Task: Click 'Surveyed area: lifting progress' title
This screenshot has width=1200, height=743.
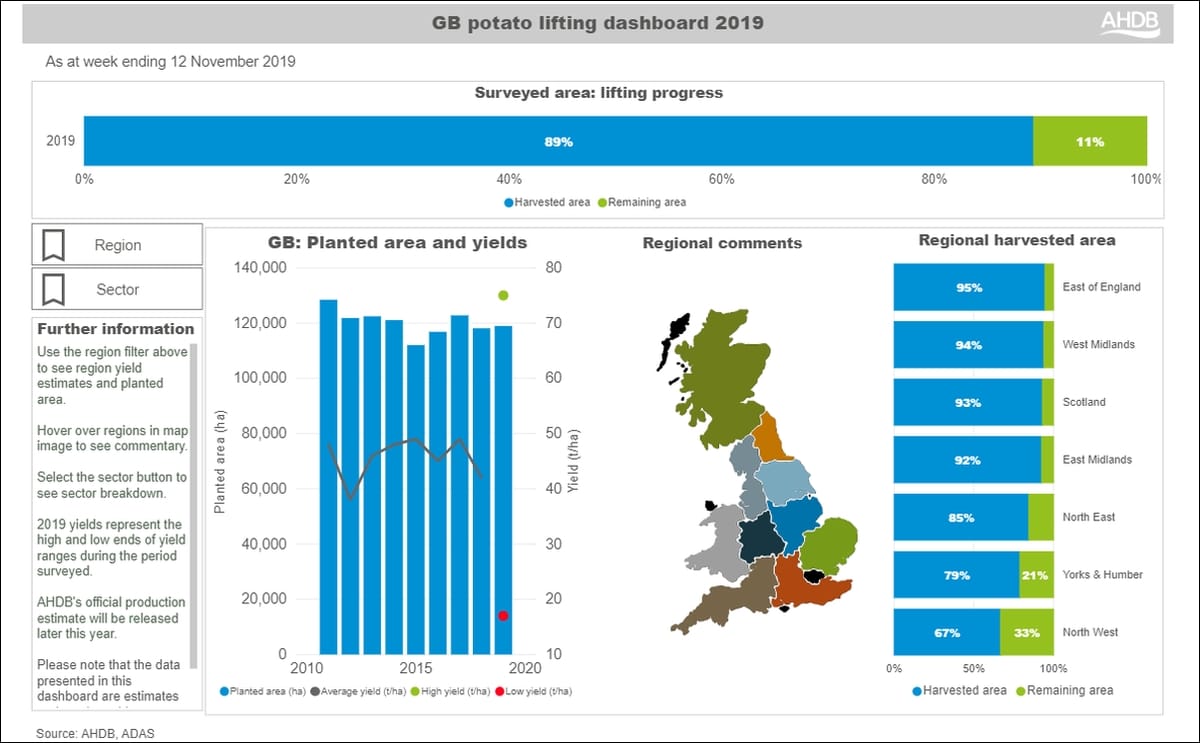Action: (x=598, y=93)
